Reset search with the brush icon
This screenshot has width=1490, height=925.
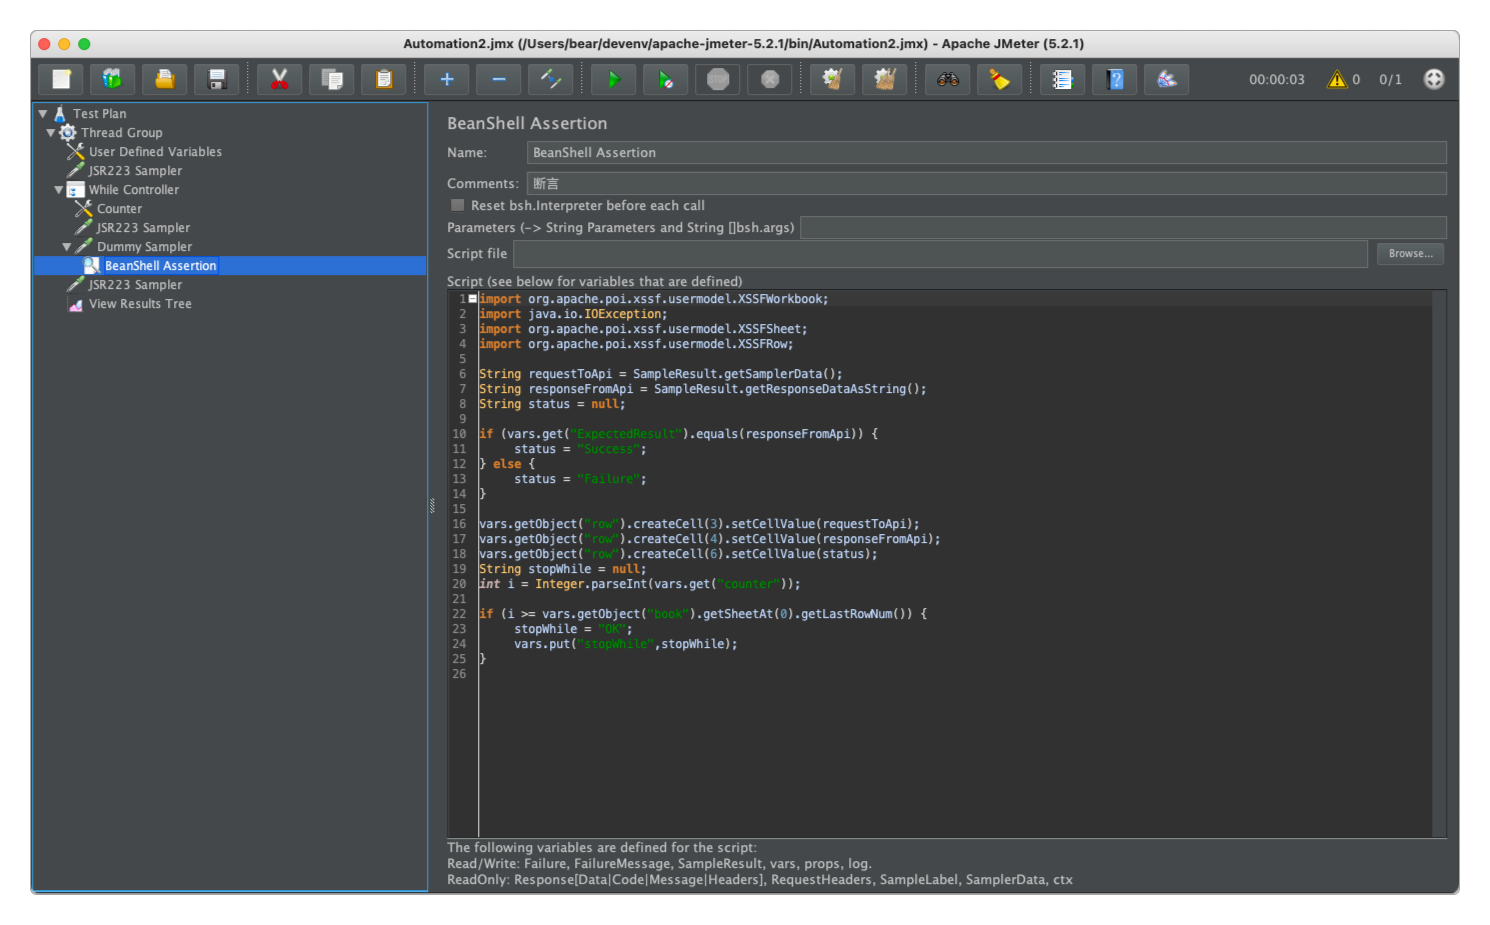tap(1000, 79)
